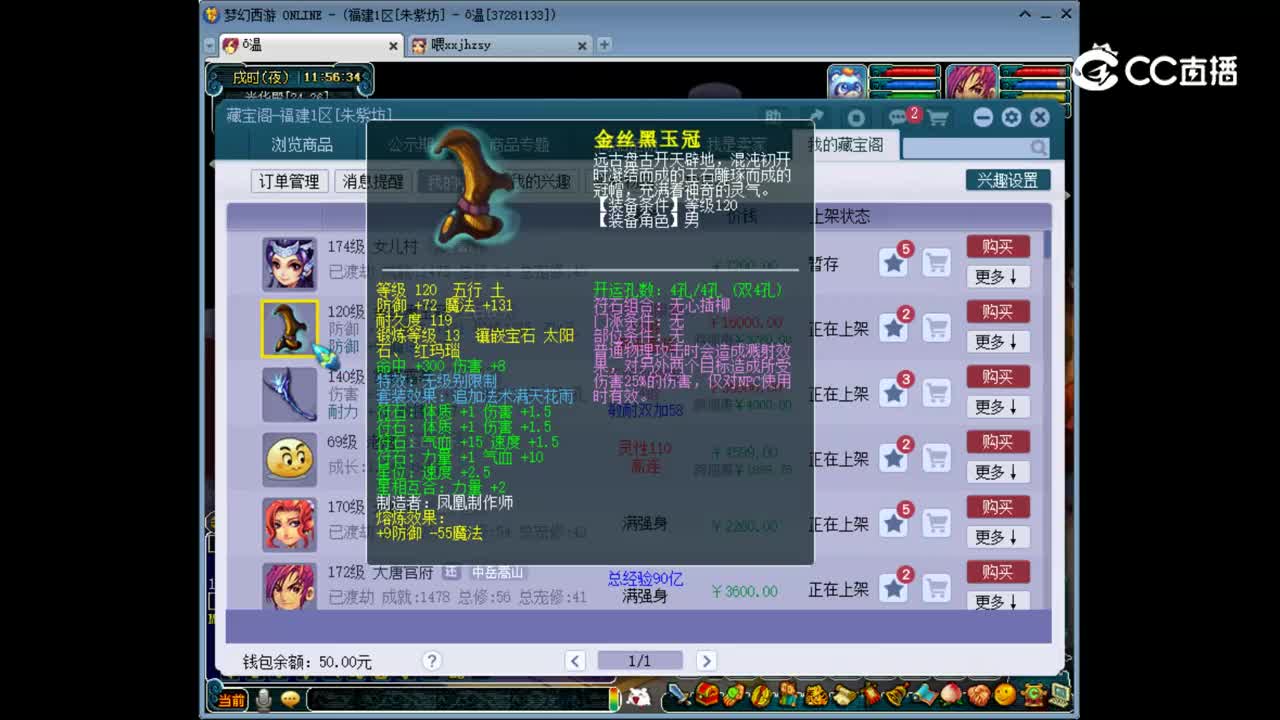
Task: Click the 上架状态 column header
Action: click(x=839, y=216)
